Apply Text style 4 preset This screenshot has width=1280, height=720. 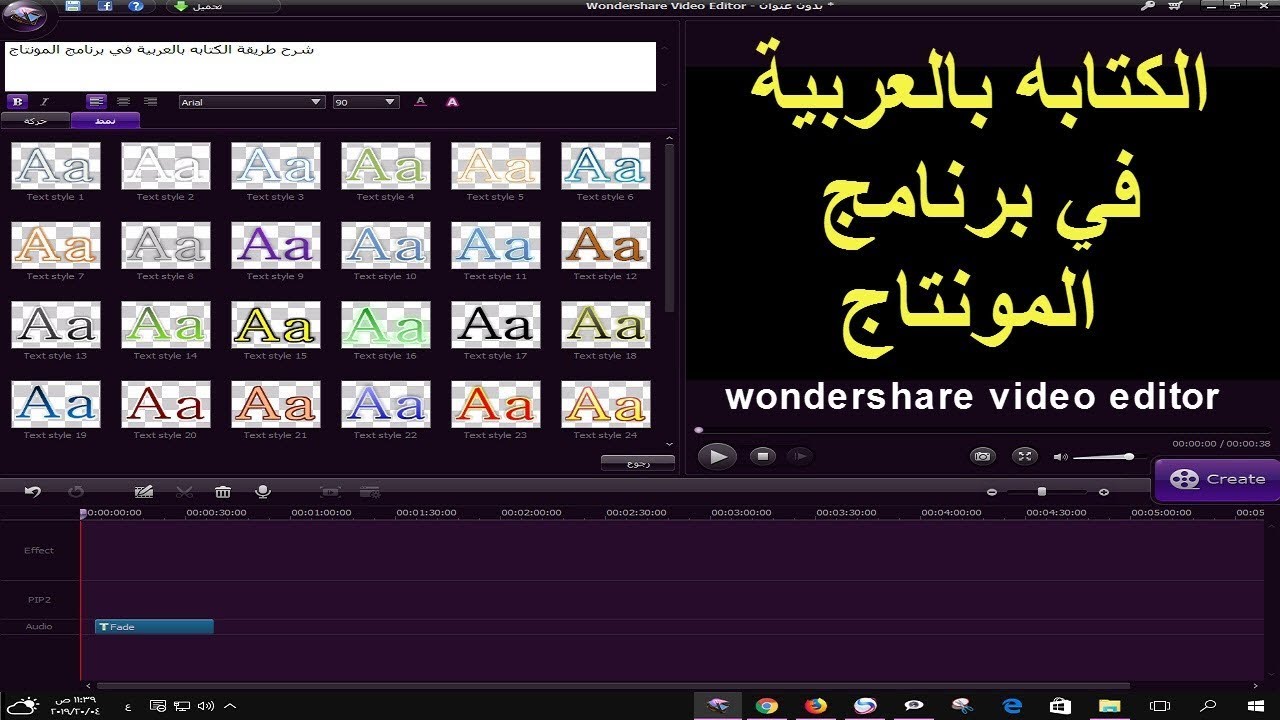[386, 166]
